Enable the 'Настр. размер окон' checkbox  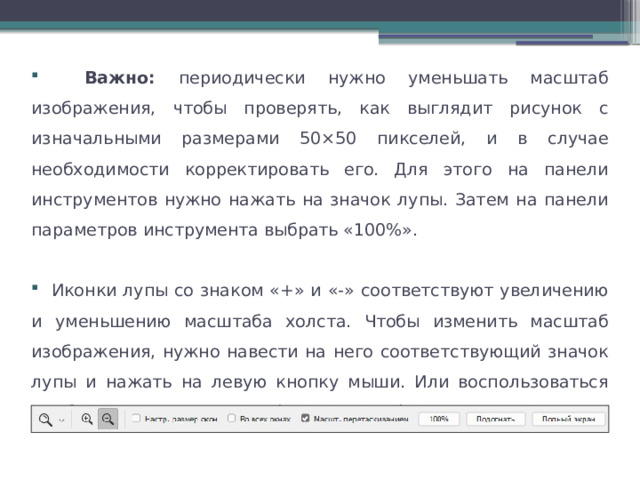(x=136, y=418)
